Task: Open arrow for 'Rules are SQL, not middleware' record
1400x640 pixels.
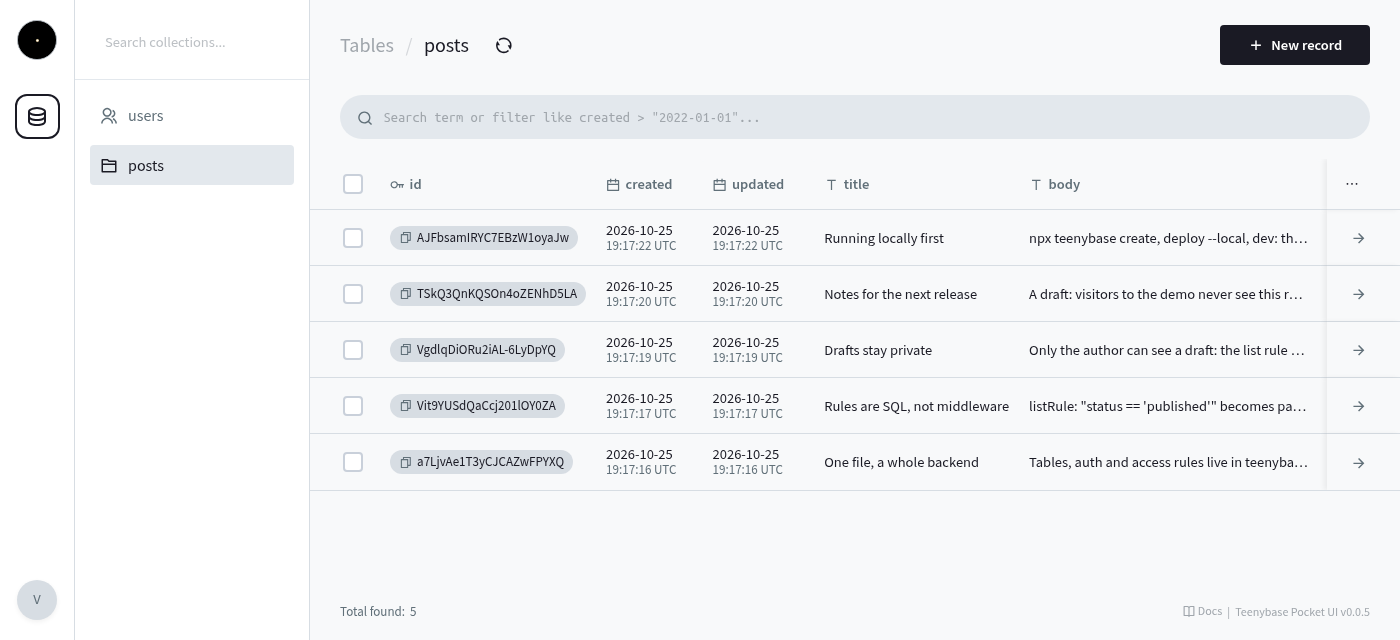Action: point(1358,406)
